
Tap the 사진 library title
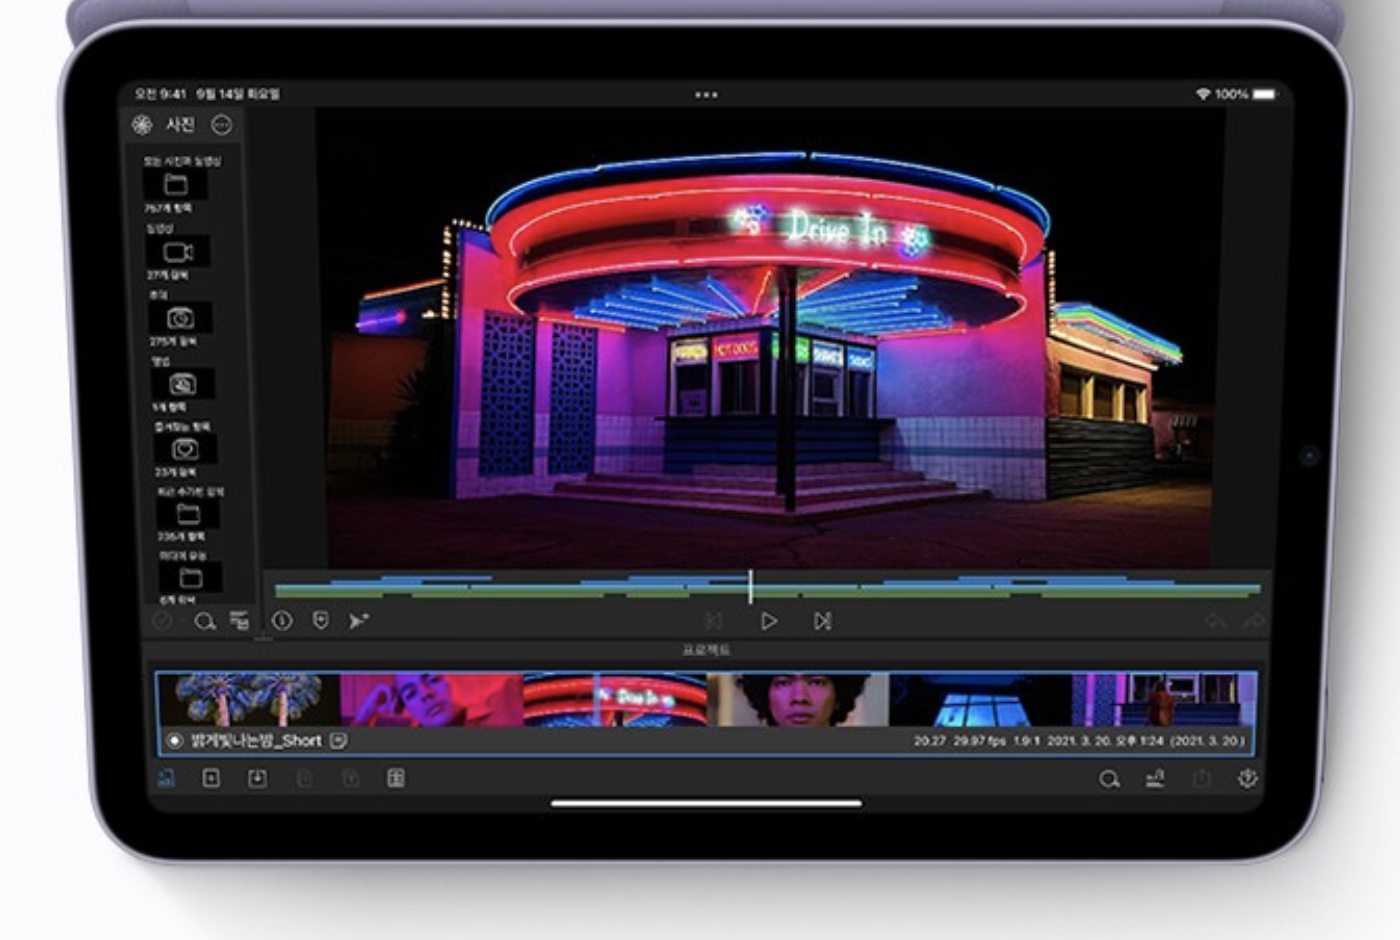[x=180, y=125]
